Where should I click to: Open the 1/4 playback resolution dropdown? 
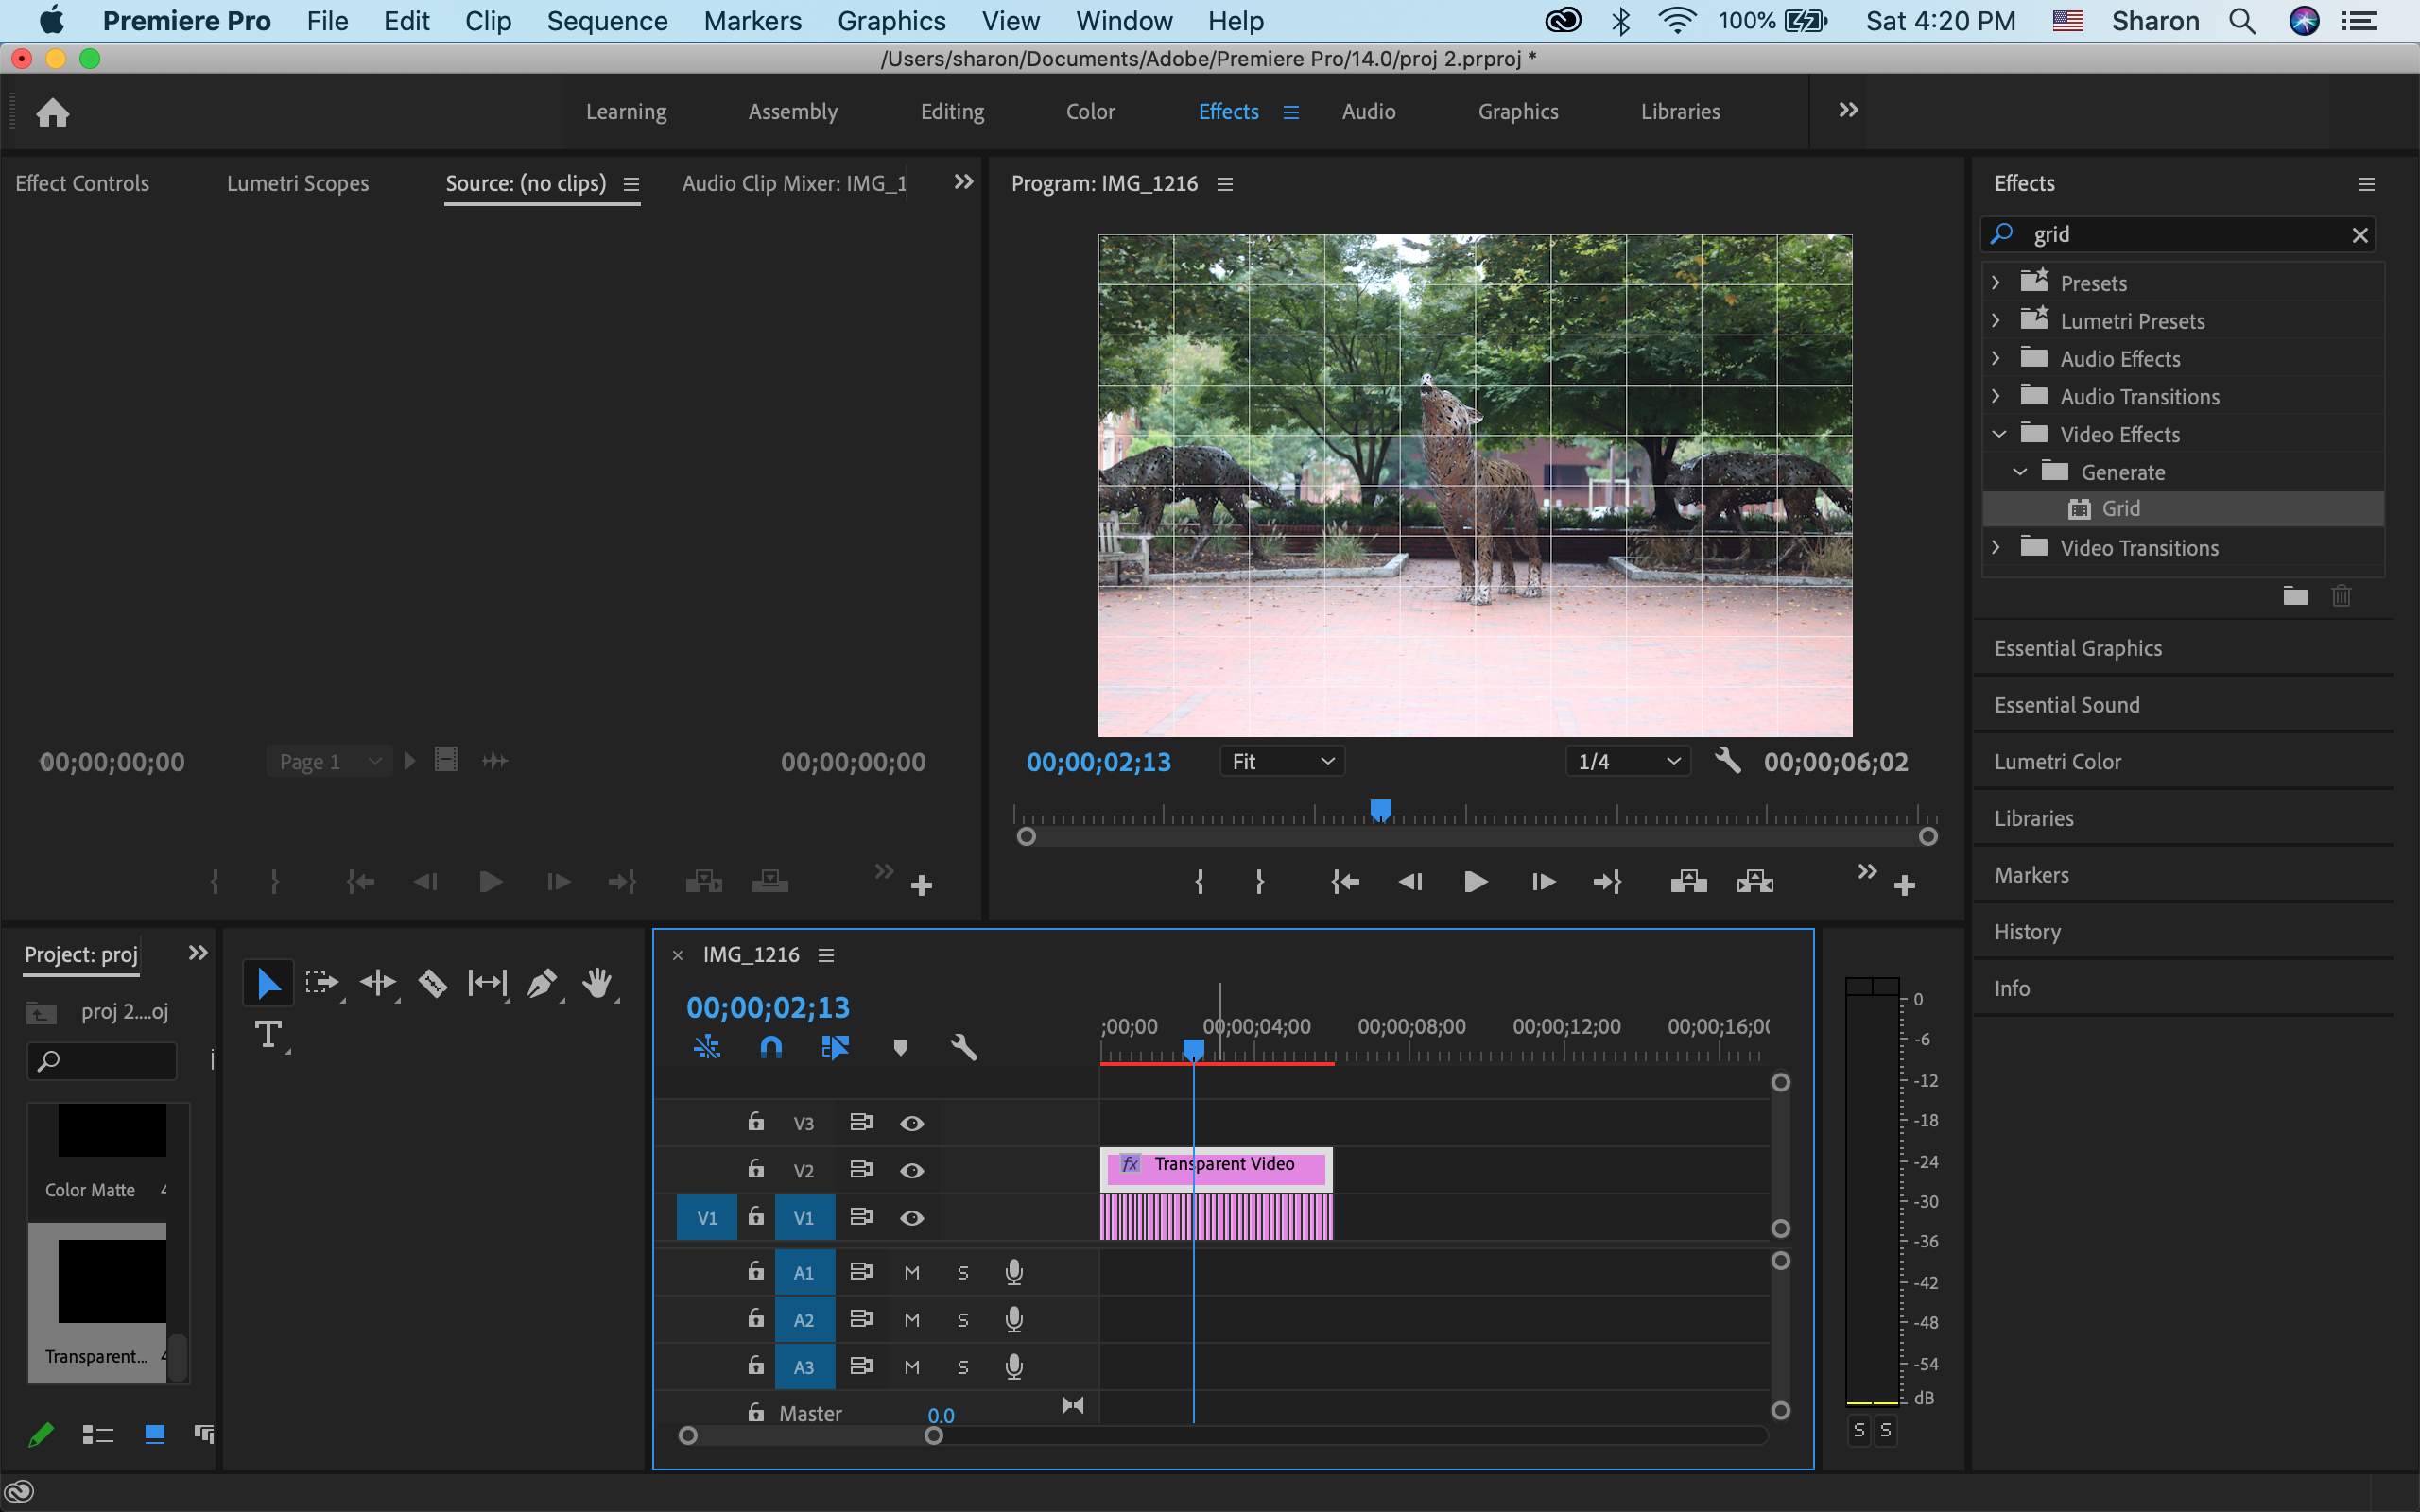[x=1627, y=762]
